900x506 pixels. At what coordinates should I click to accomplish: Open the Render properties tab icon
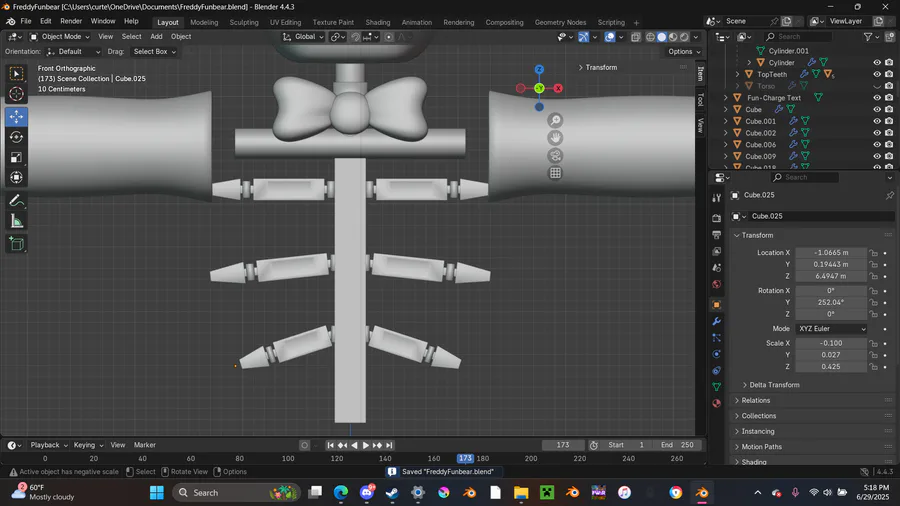pyautogui.click(x=716, y=218)
